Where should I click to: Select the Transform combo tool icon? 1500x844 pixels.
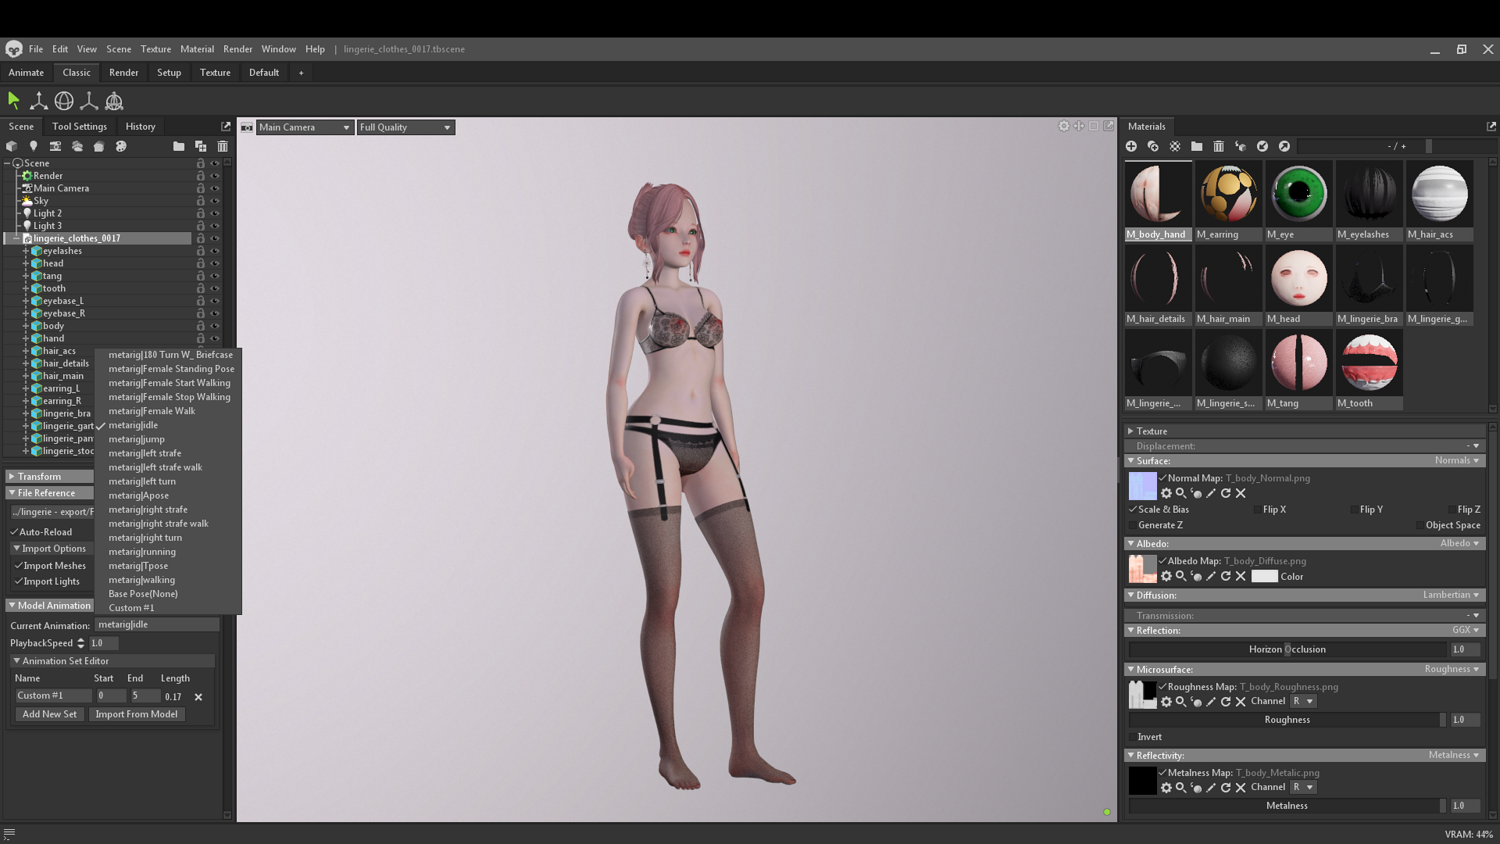(114, 100)
